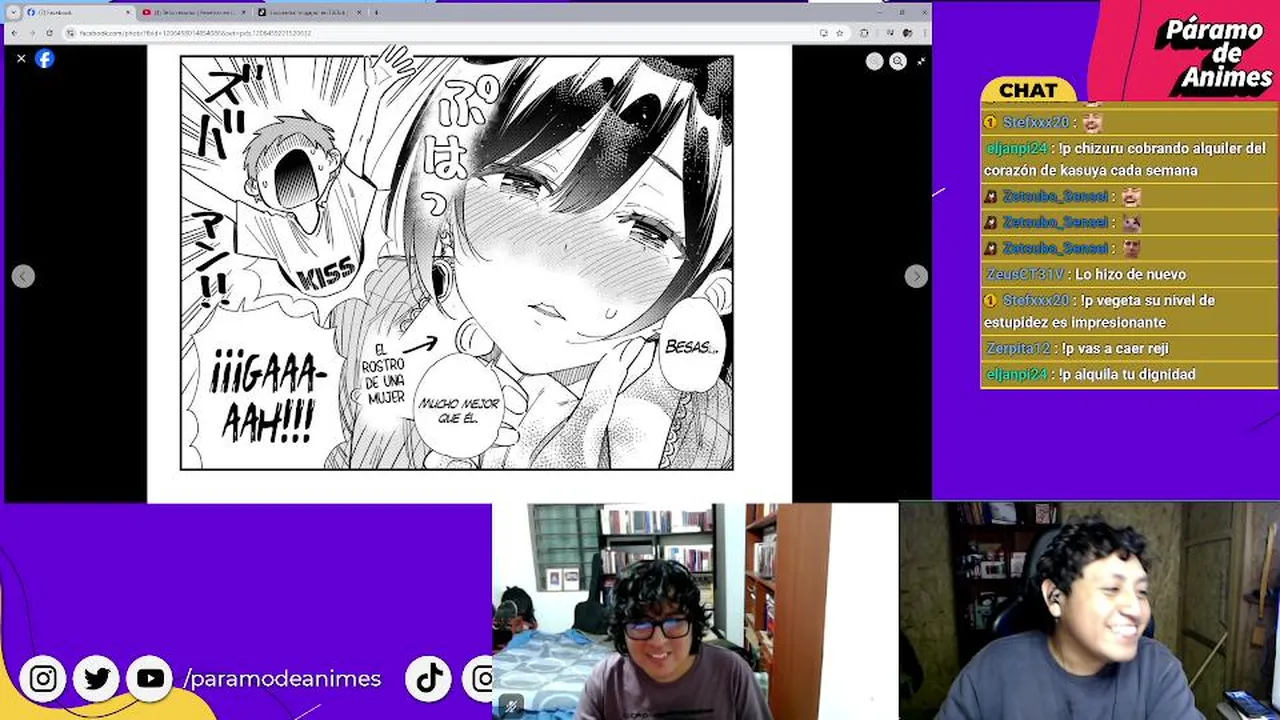Click the CHAT header label
1280x720 pixels.
coord(1028,91)
